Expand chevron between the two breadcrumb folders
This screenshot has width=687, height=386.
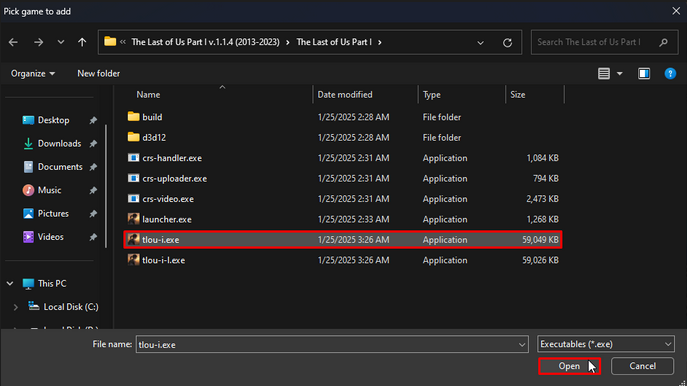[287, 42]
